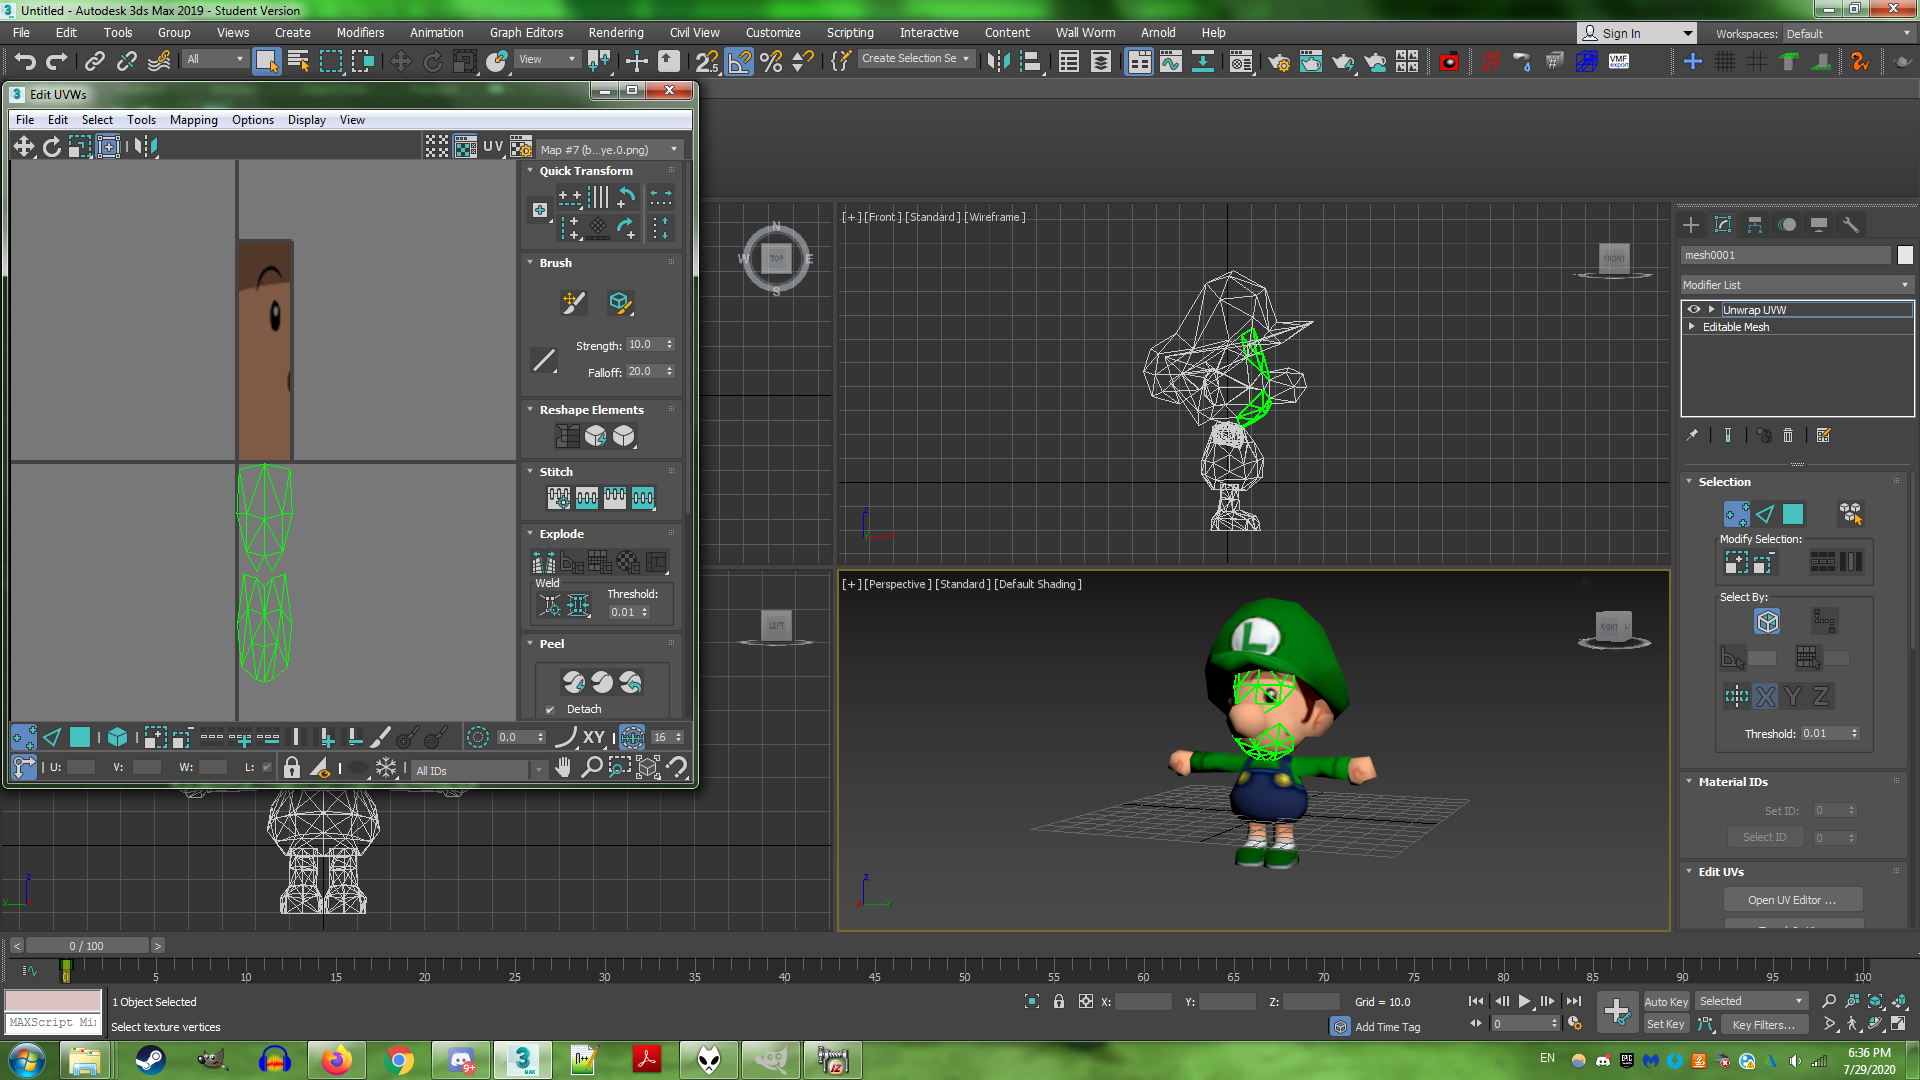1920x1080 pixels.
Task: Toggle soft selection XY falloff space
Action: [x=594, y=738]
